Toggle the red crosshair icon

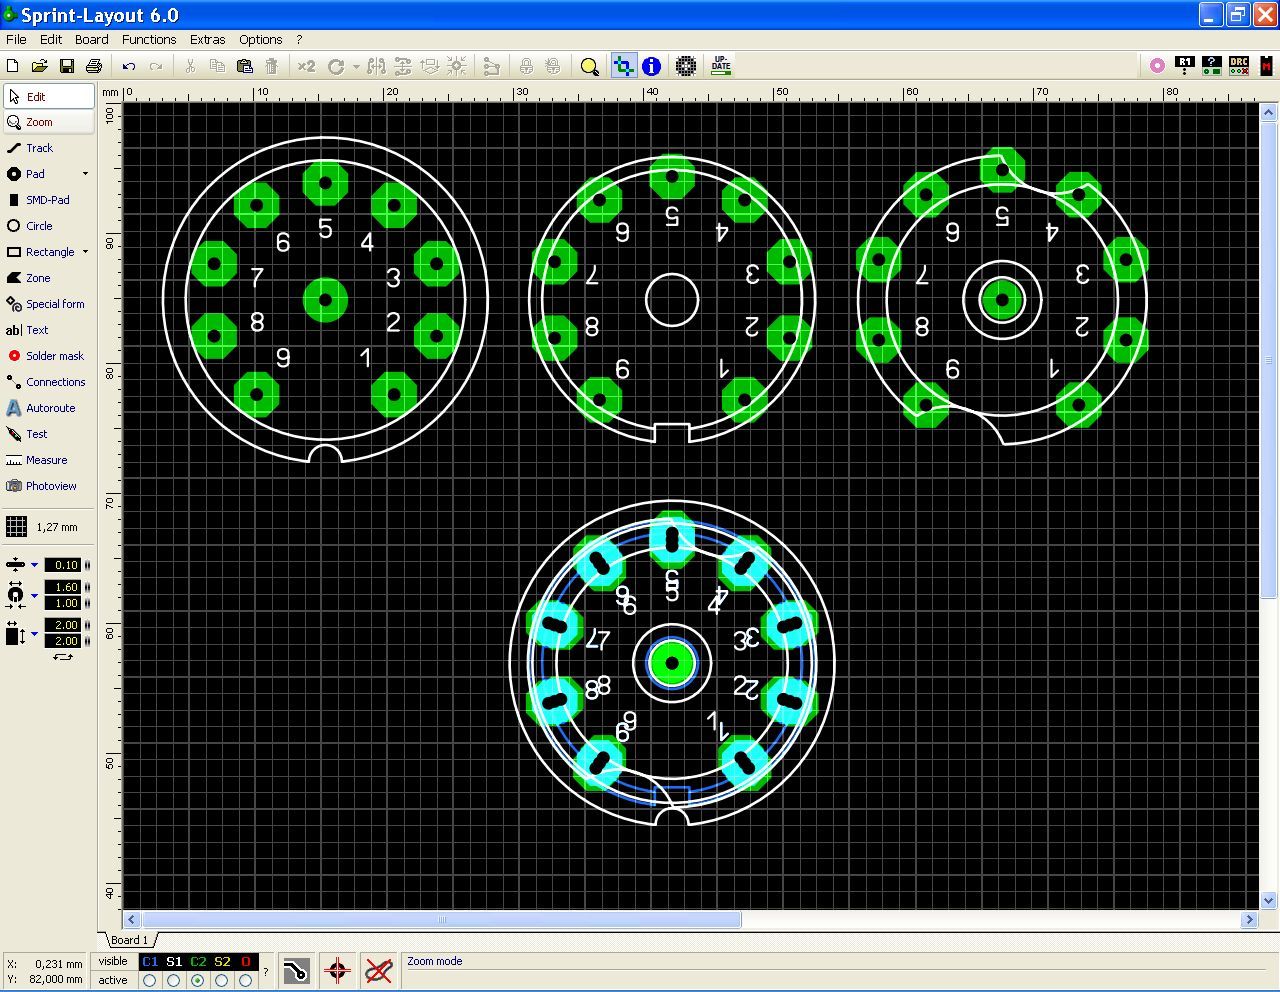(337, 970)
